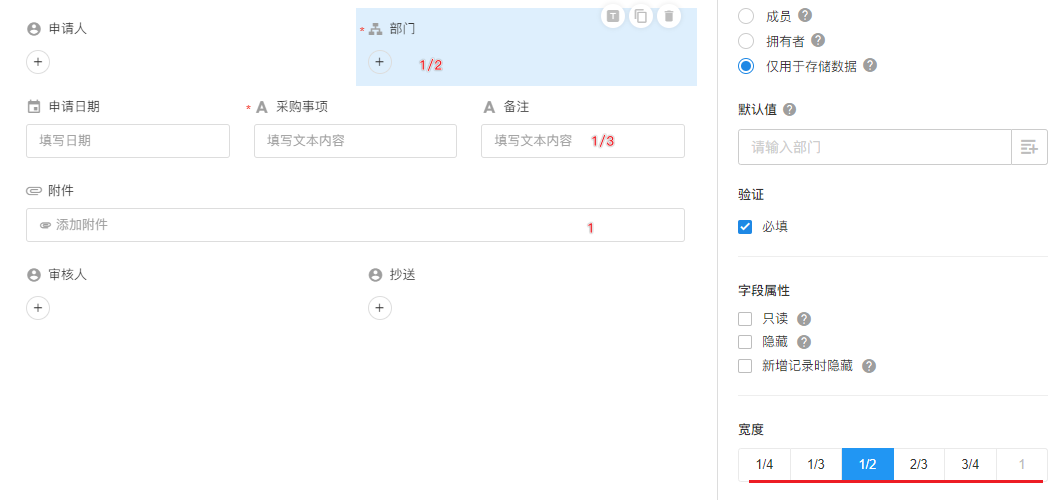Set field width to 1/3
1062x500 pixels.
pyautogui.click(x=816, y=464)
